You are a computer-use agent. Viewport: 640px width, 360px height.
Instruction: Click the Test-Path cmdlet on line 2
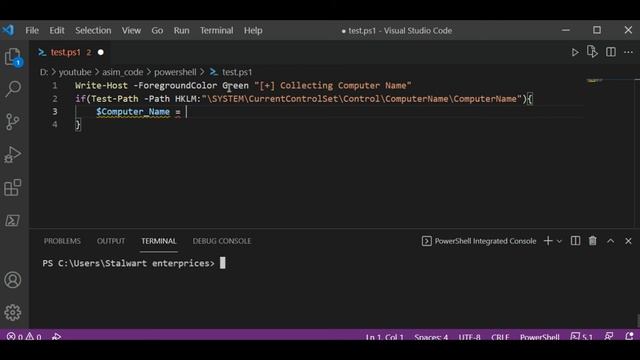click(x=114, y=99)
